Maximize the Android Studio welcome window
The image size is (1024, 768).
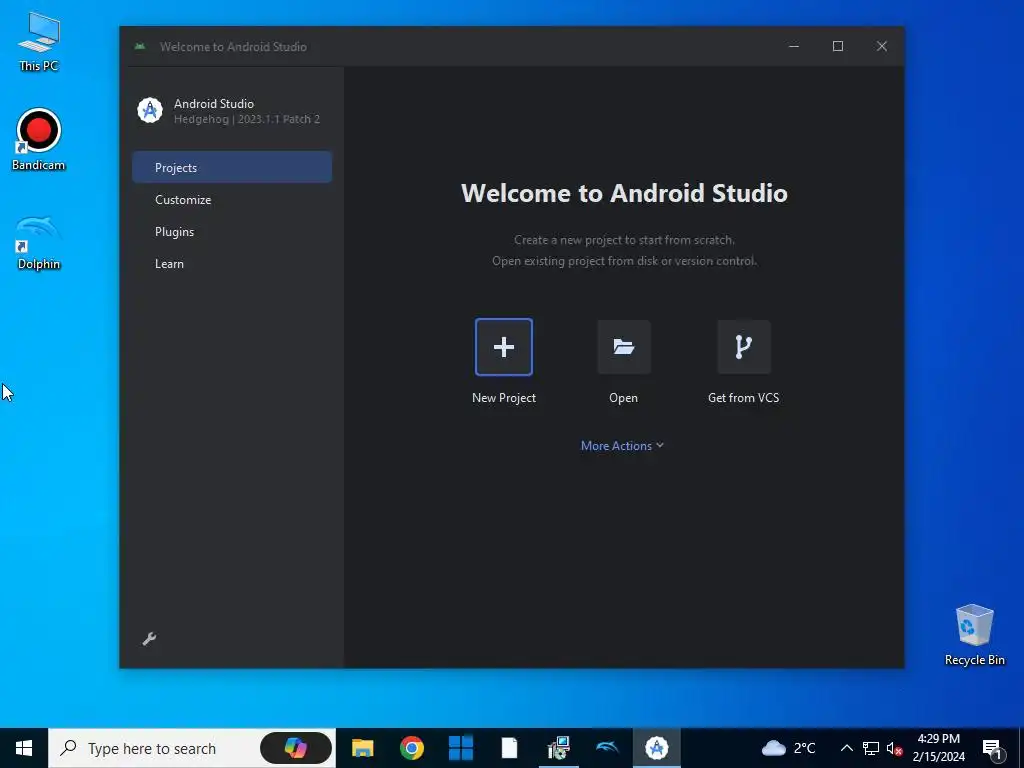838,46
